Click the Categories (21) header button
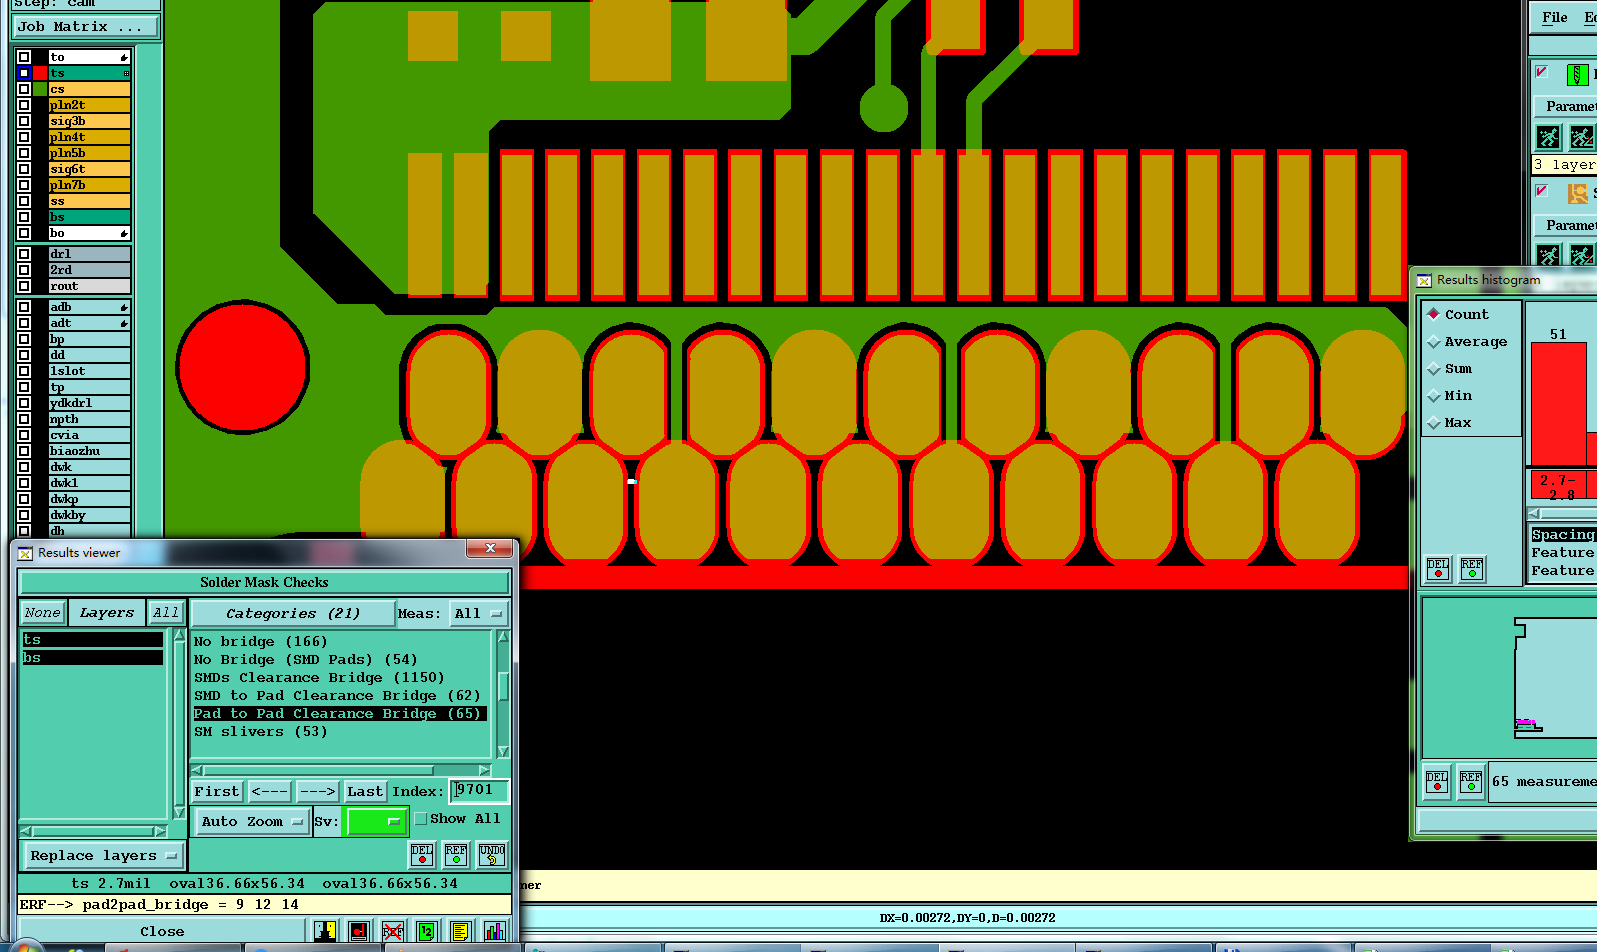 292,613
